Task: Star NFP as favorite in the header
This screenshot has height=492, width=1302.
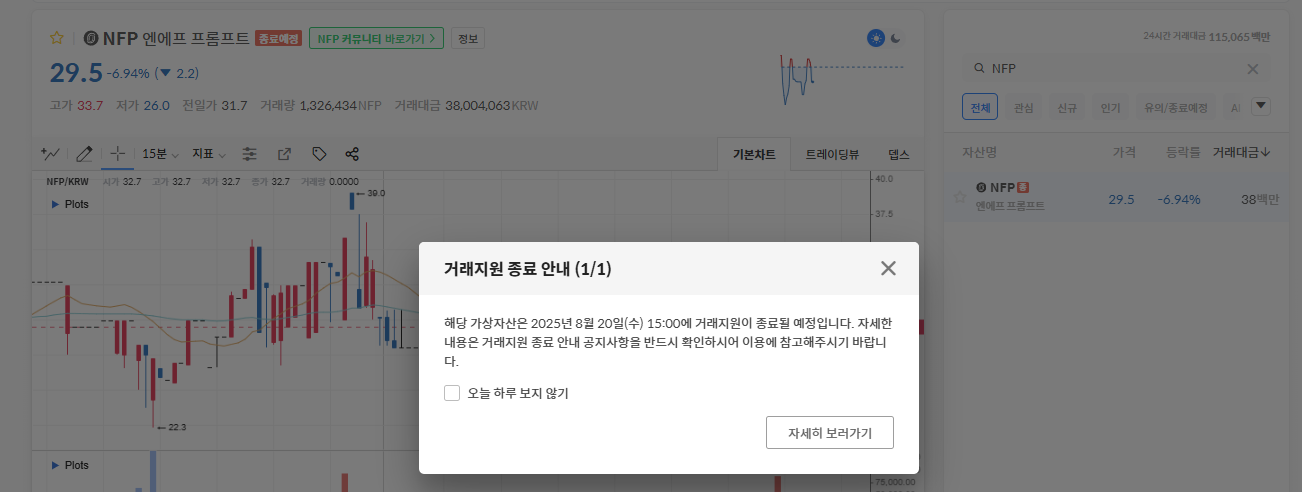Action: click(x=57, y=38)
